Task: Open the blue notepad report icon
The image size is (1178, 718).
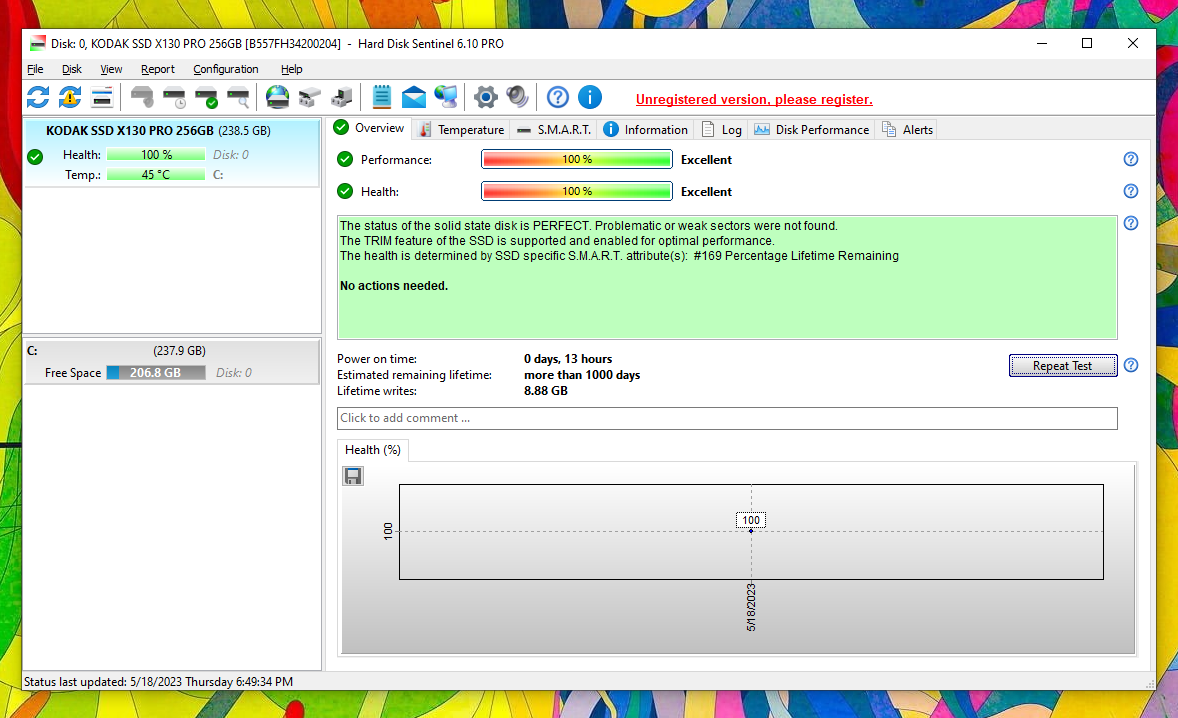Action: [382, 97]
